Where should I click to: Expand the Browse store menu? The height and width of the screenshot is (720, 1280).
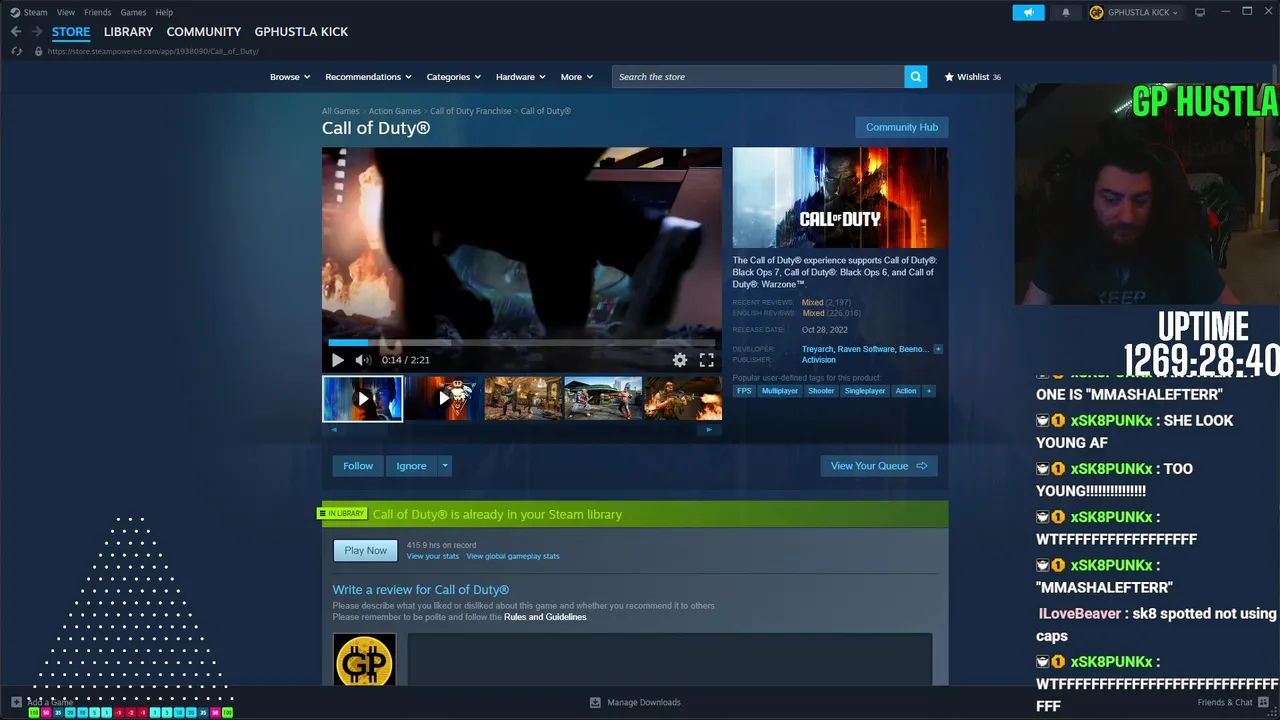pos(290,77)
